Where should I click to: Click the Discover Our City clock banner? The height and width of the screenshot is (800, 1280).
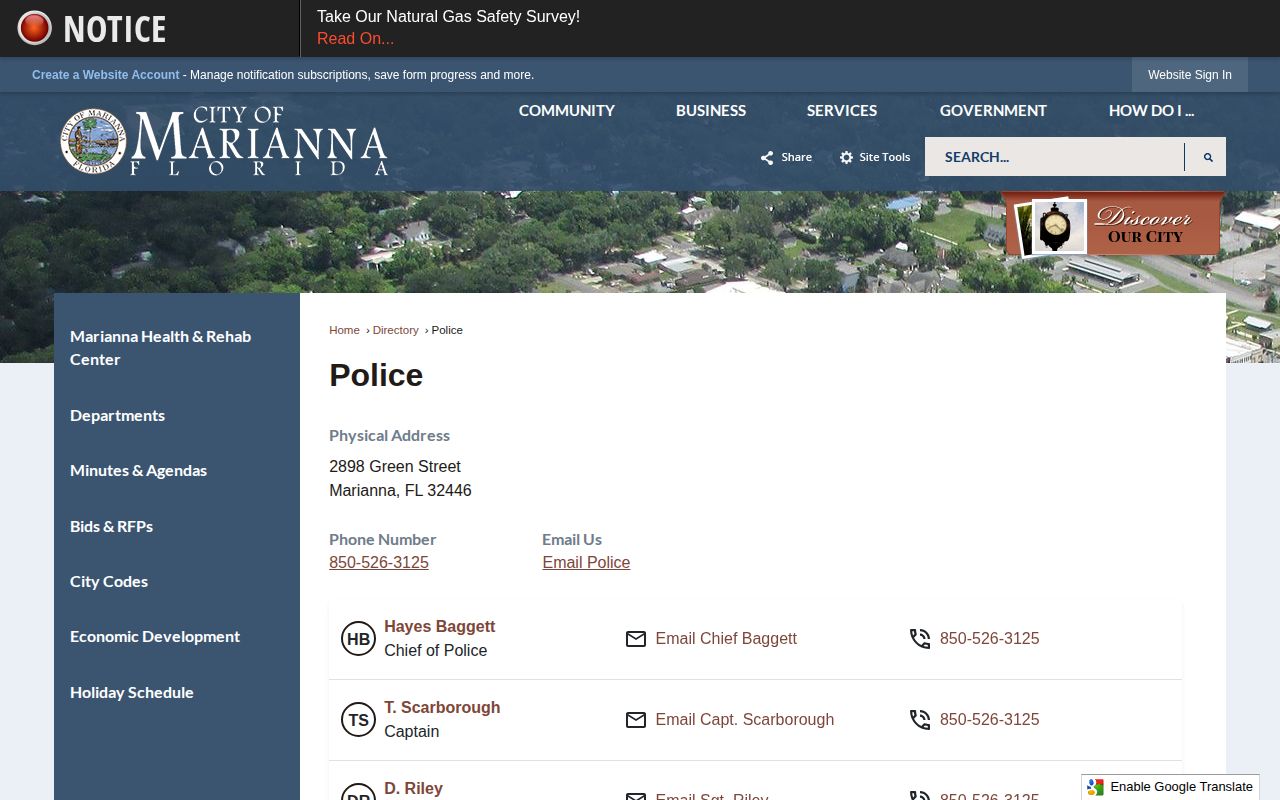(1113, 225)
